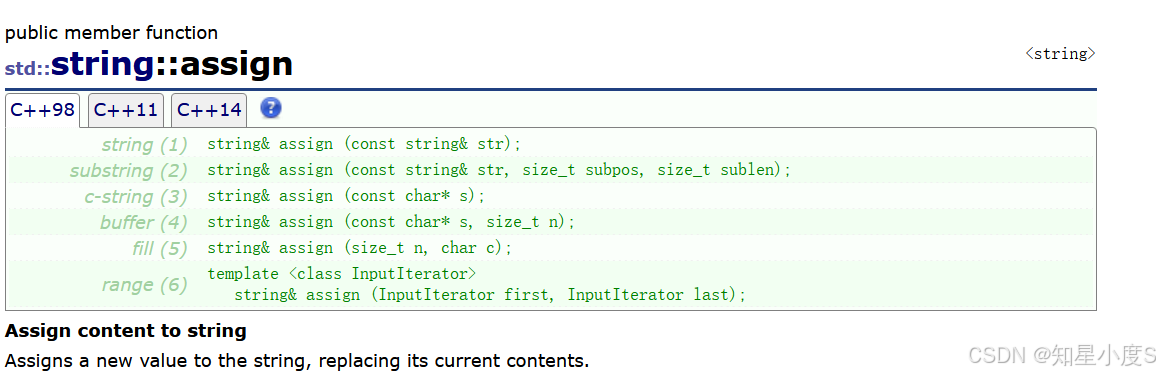Viewport: 1160px width, 375px height.
Task: Click the 'assign (const char* s, size_t n);' signature
Action: pos(391,222)
